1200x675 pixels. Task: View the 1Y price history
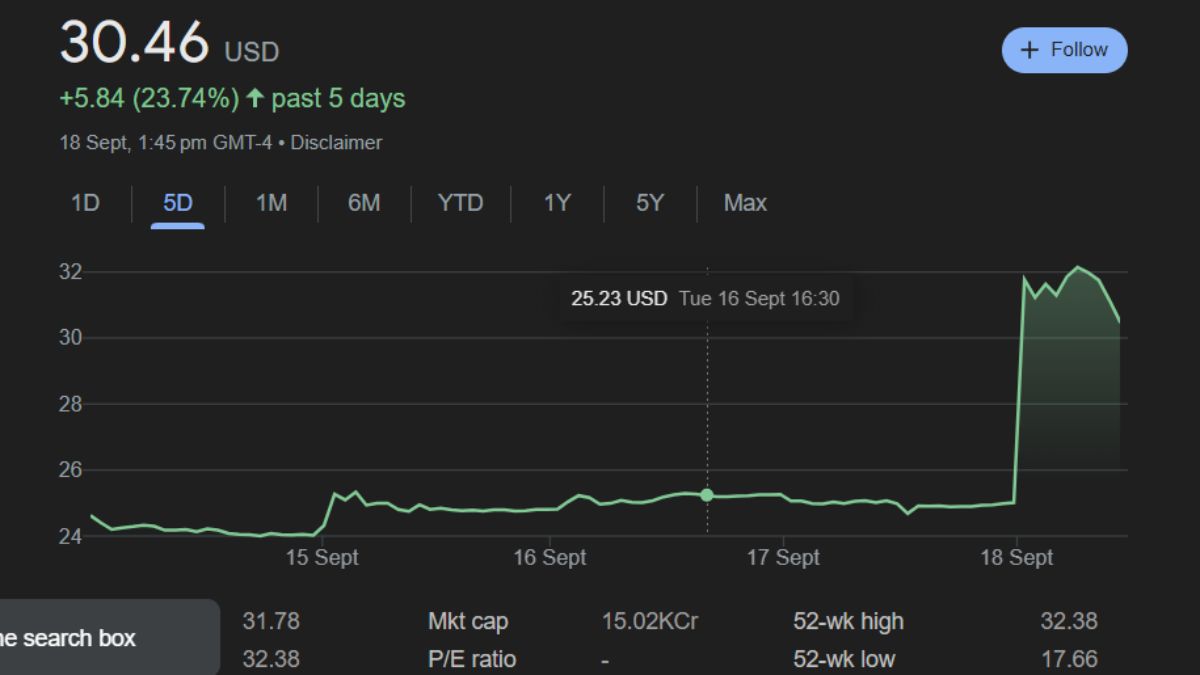(x=557, y=203)
